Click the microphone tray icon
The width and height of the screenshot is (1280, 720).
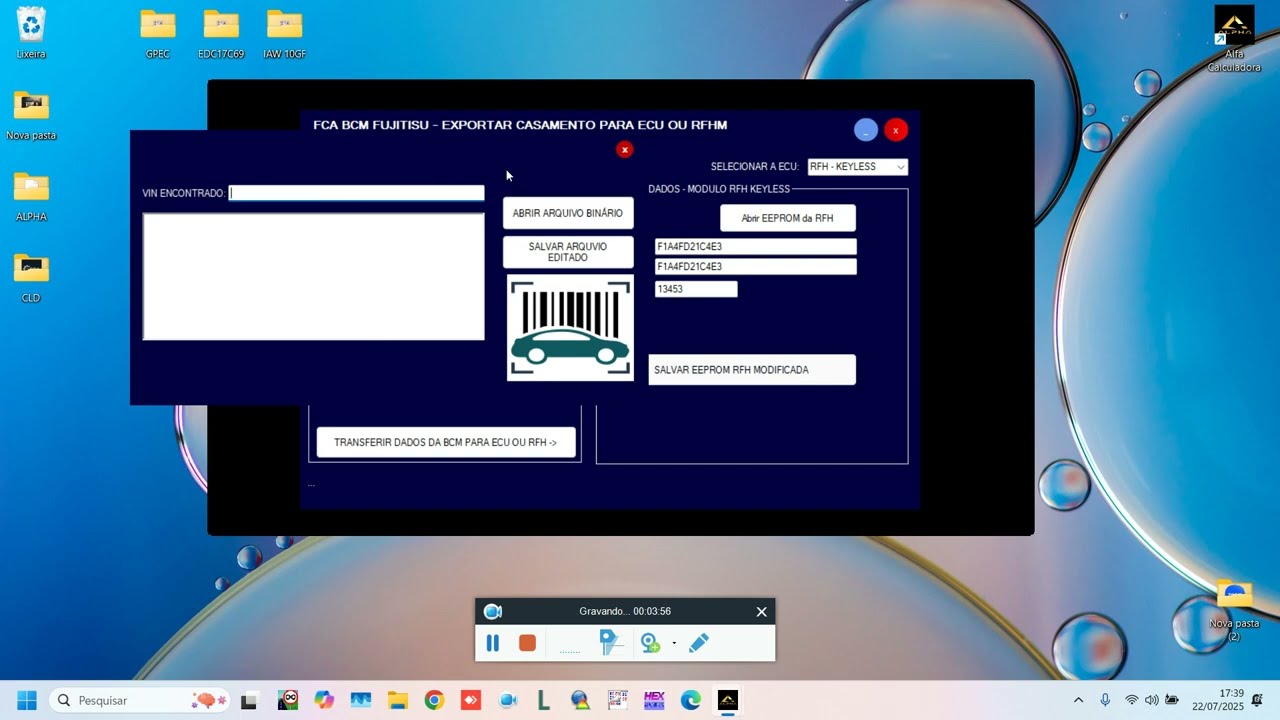(1105, 700)
